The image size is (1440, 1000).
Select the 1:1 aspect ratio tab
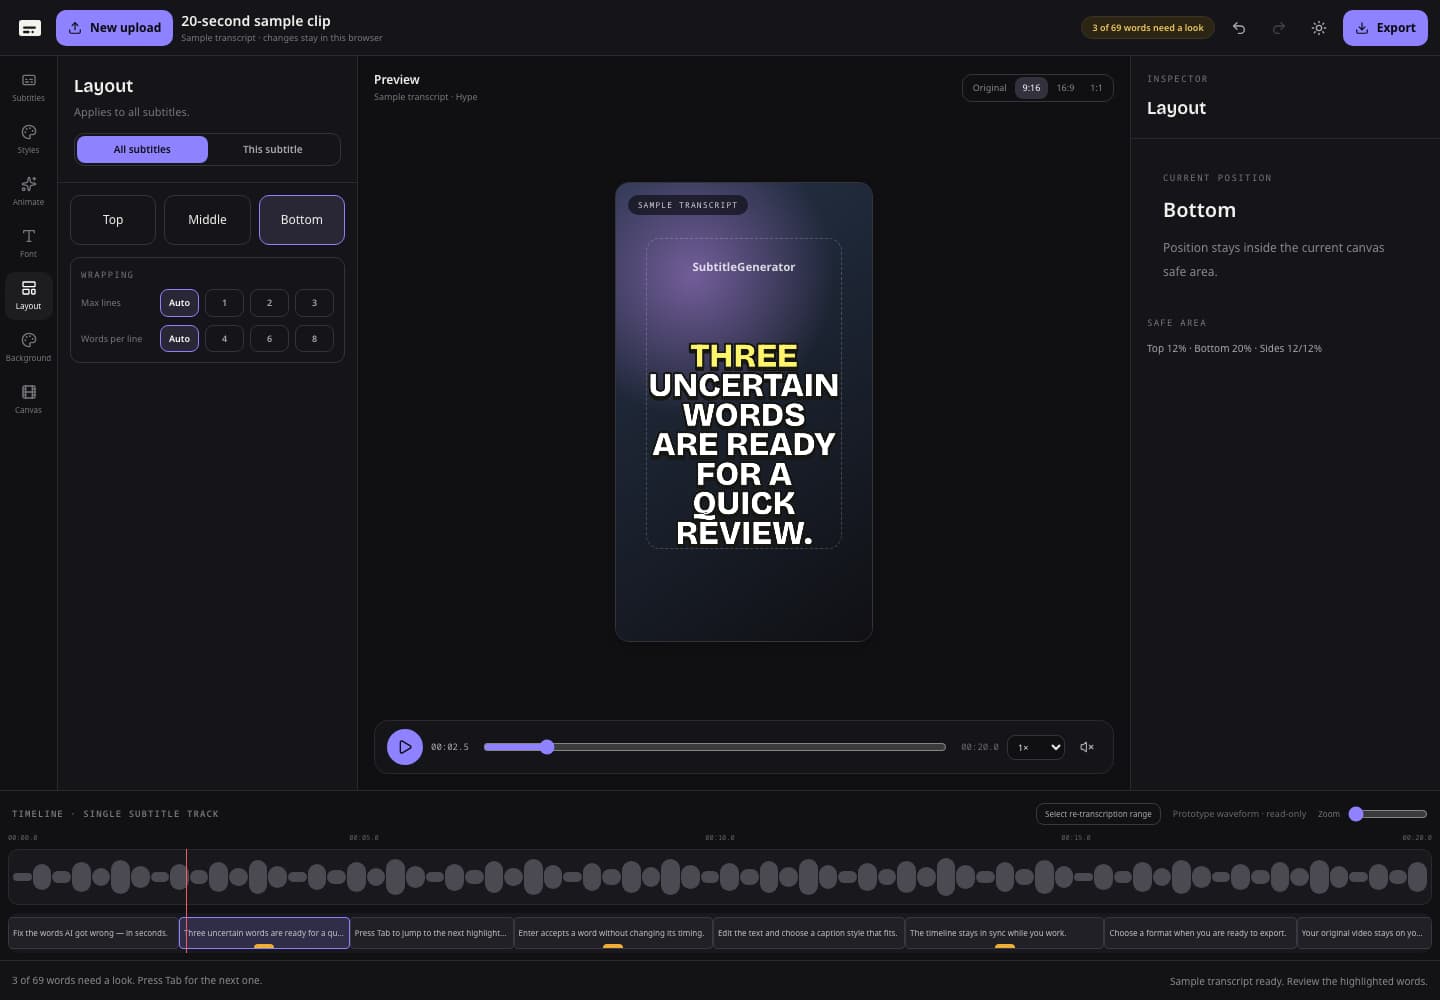coord(1096,88)
